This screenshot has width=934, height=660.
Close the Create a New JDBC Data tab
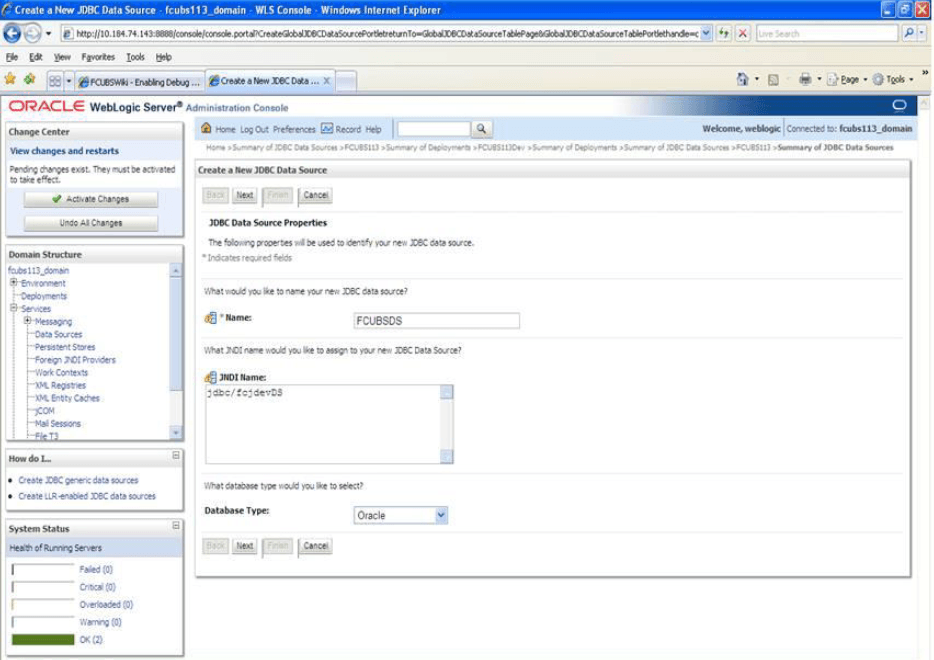pos(326,81)
